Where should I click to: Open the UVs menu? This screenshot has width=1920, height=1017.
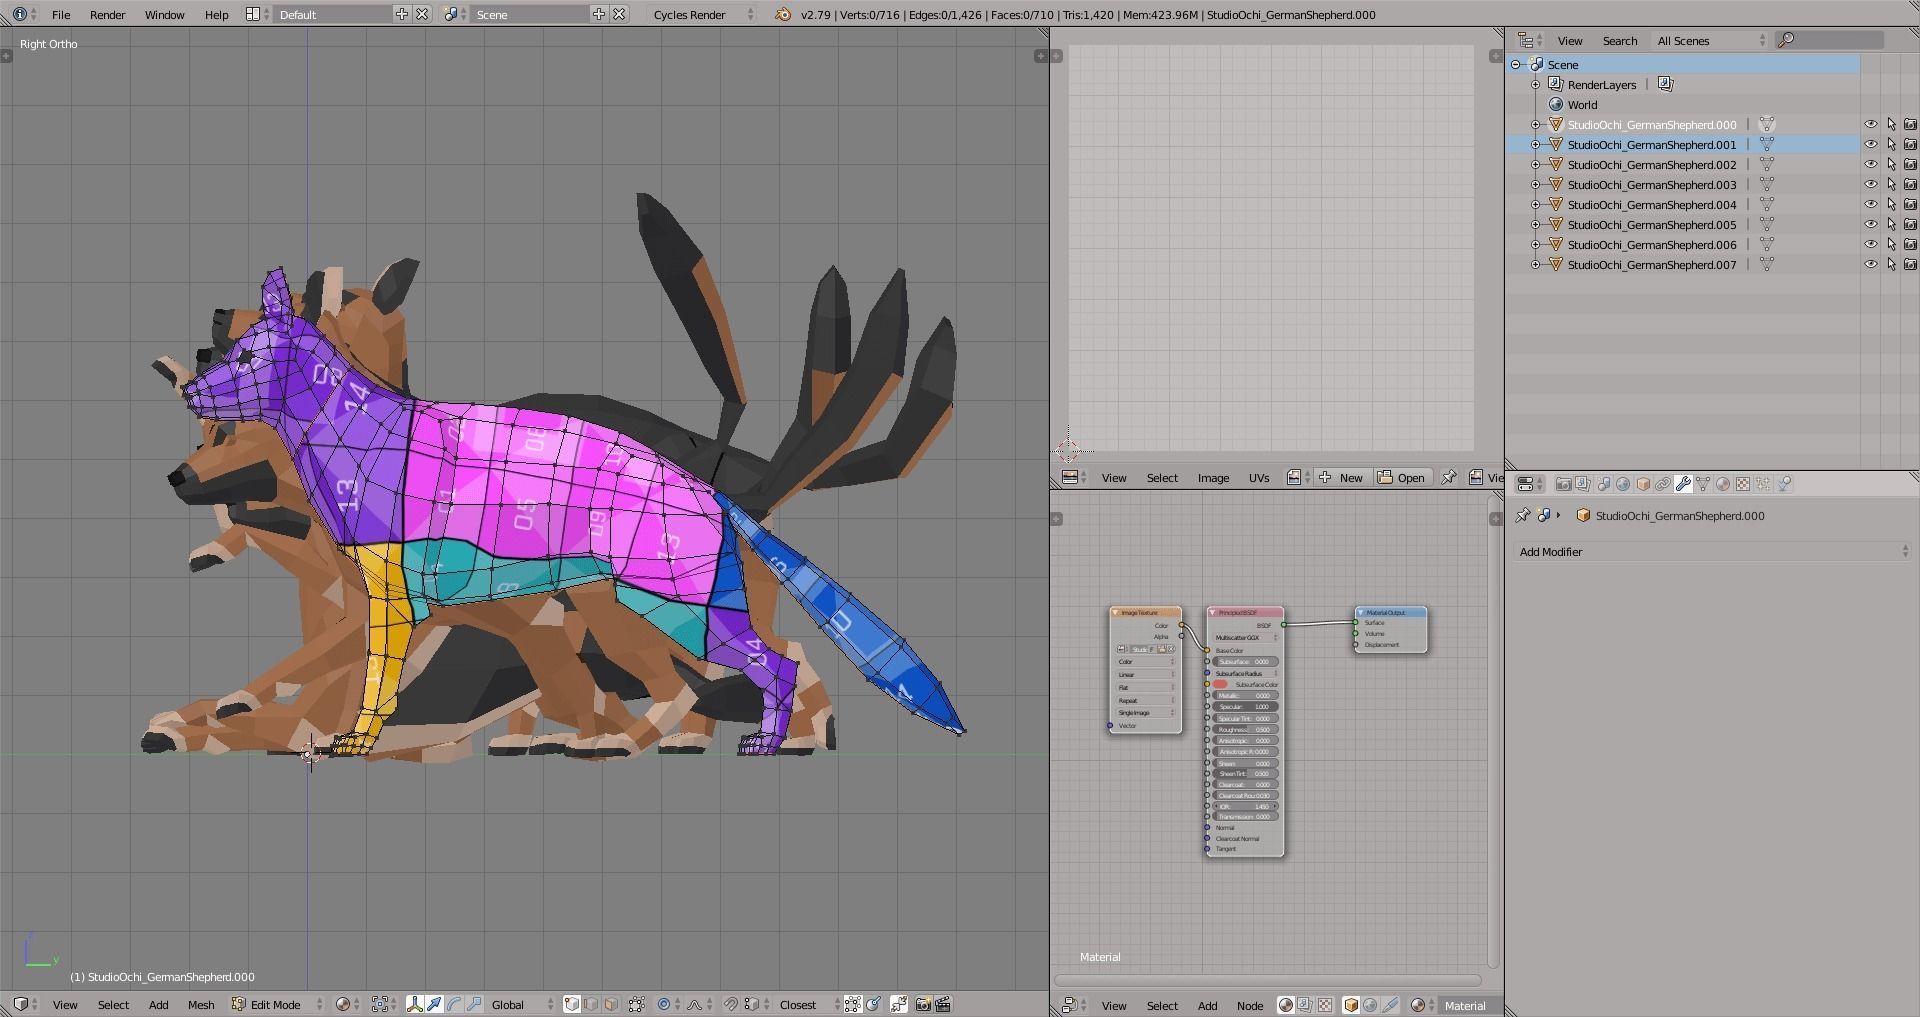pyautogui.click(x=1259, y=478)
